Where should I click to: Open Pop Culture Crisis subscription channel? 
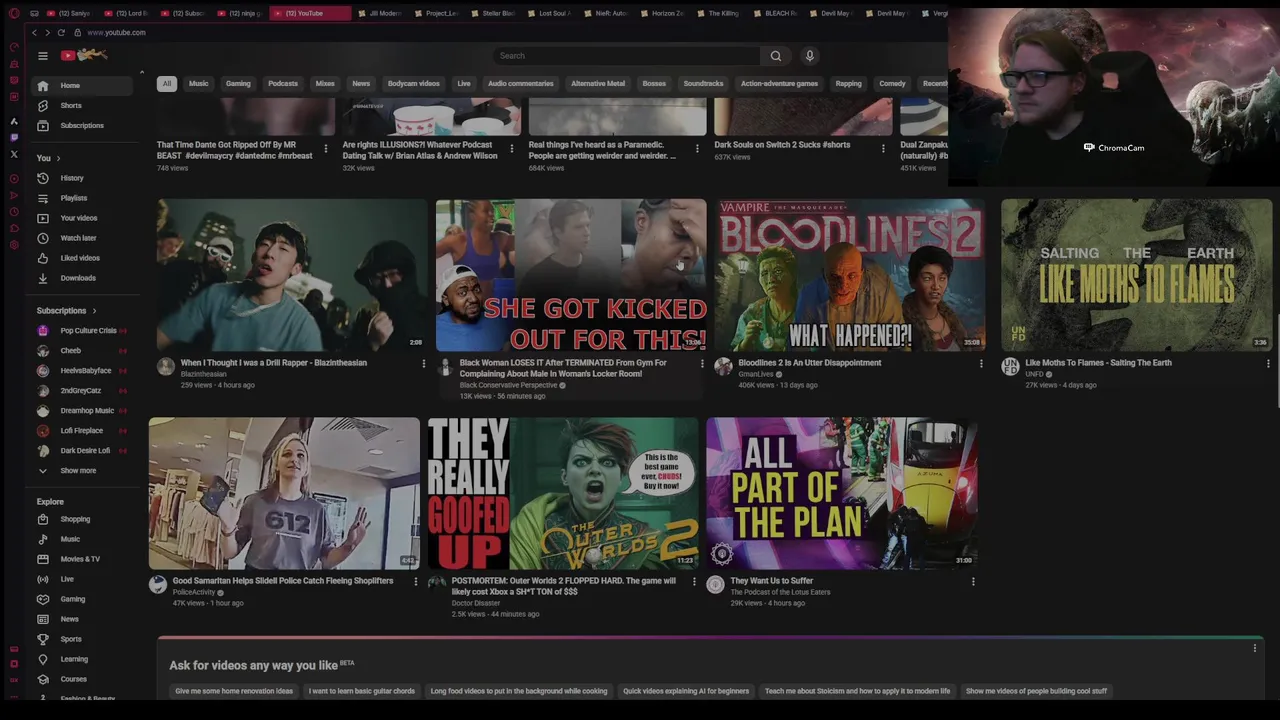click(81, 331)
